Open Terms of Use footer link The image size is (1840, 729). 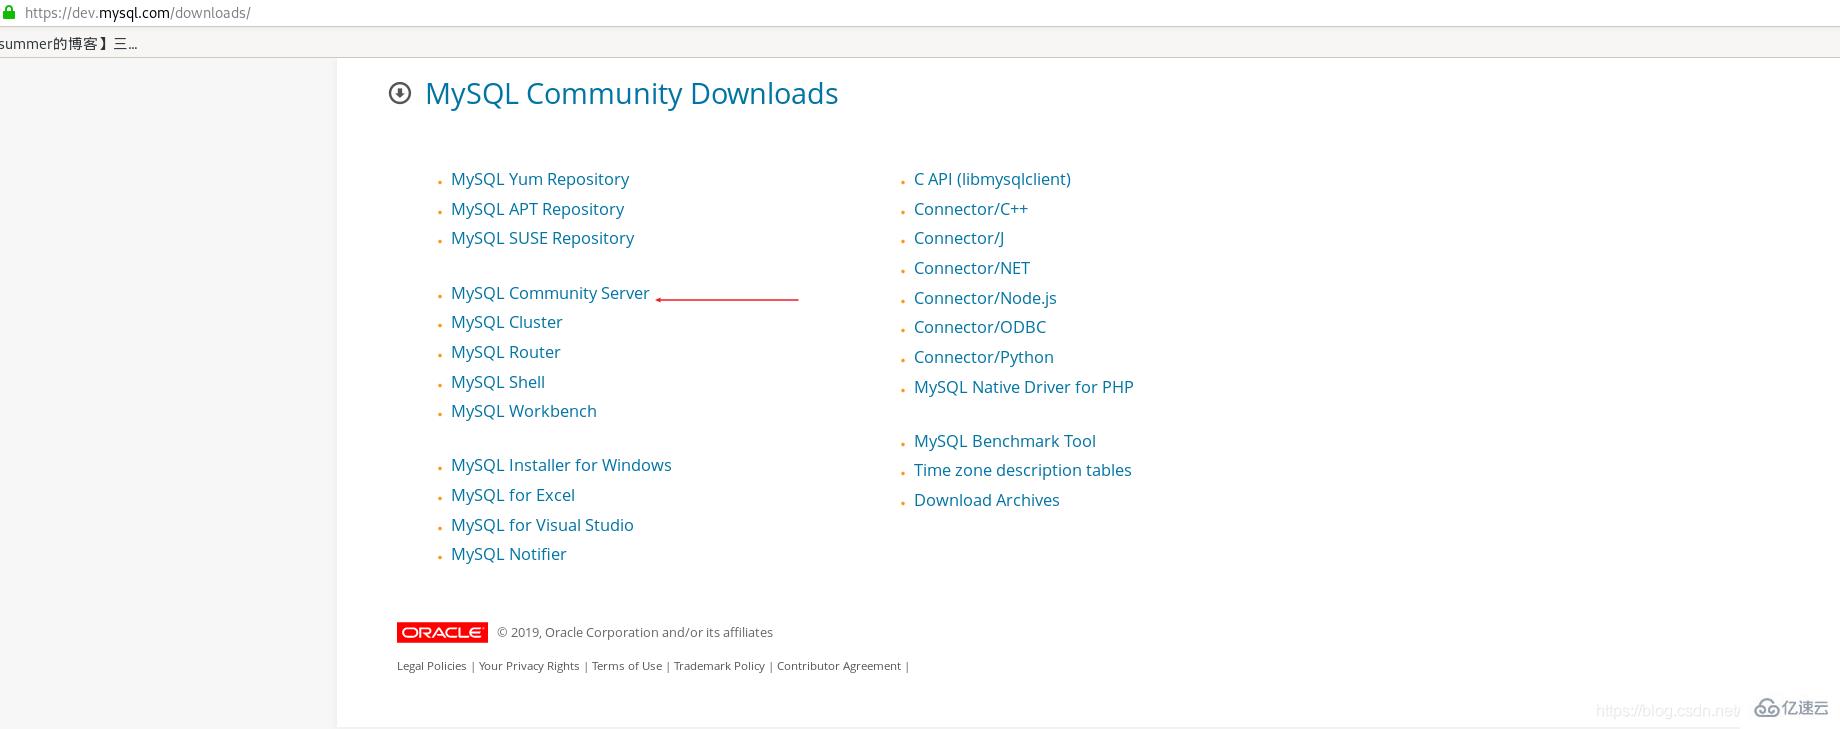click(x=627, y=666)
